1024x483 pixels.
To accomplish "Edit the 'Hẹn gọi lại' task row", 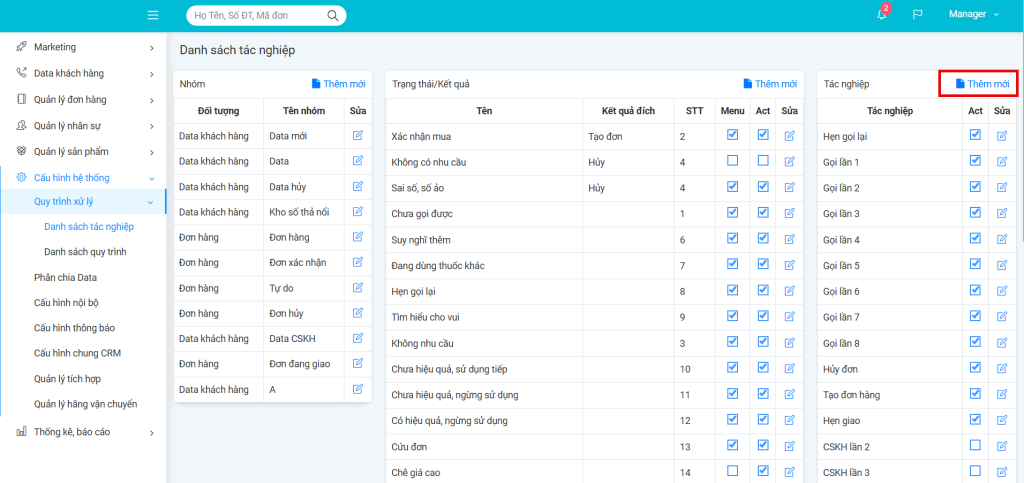I will click(1002, 135).
